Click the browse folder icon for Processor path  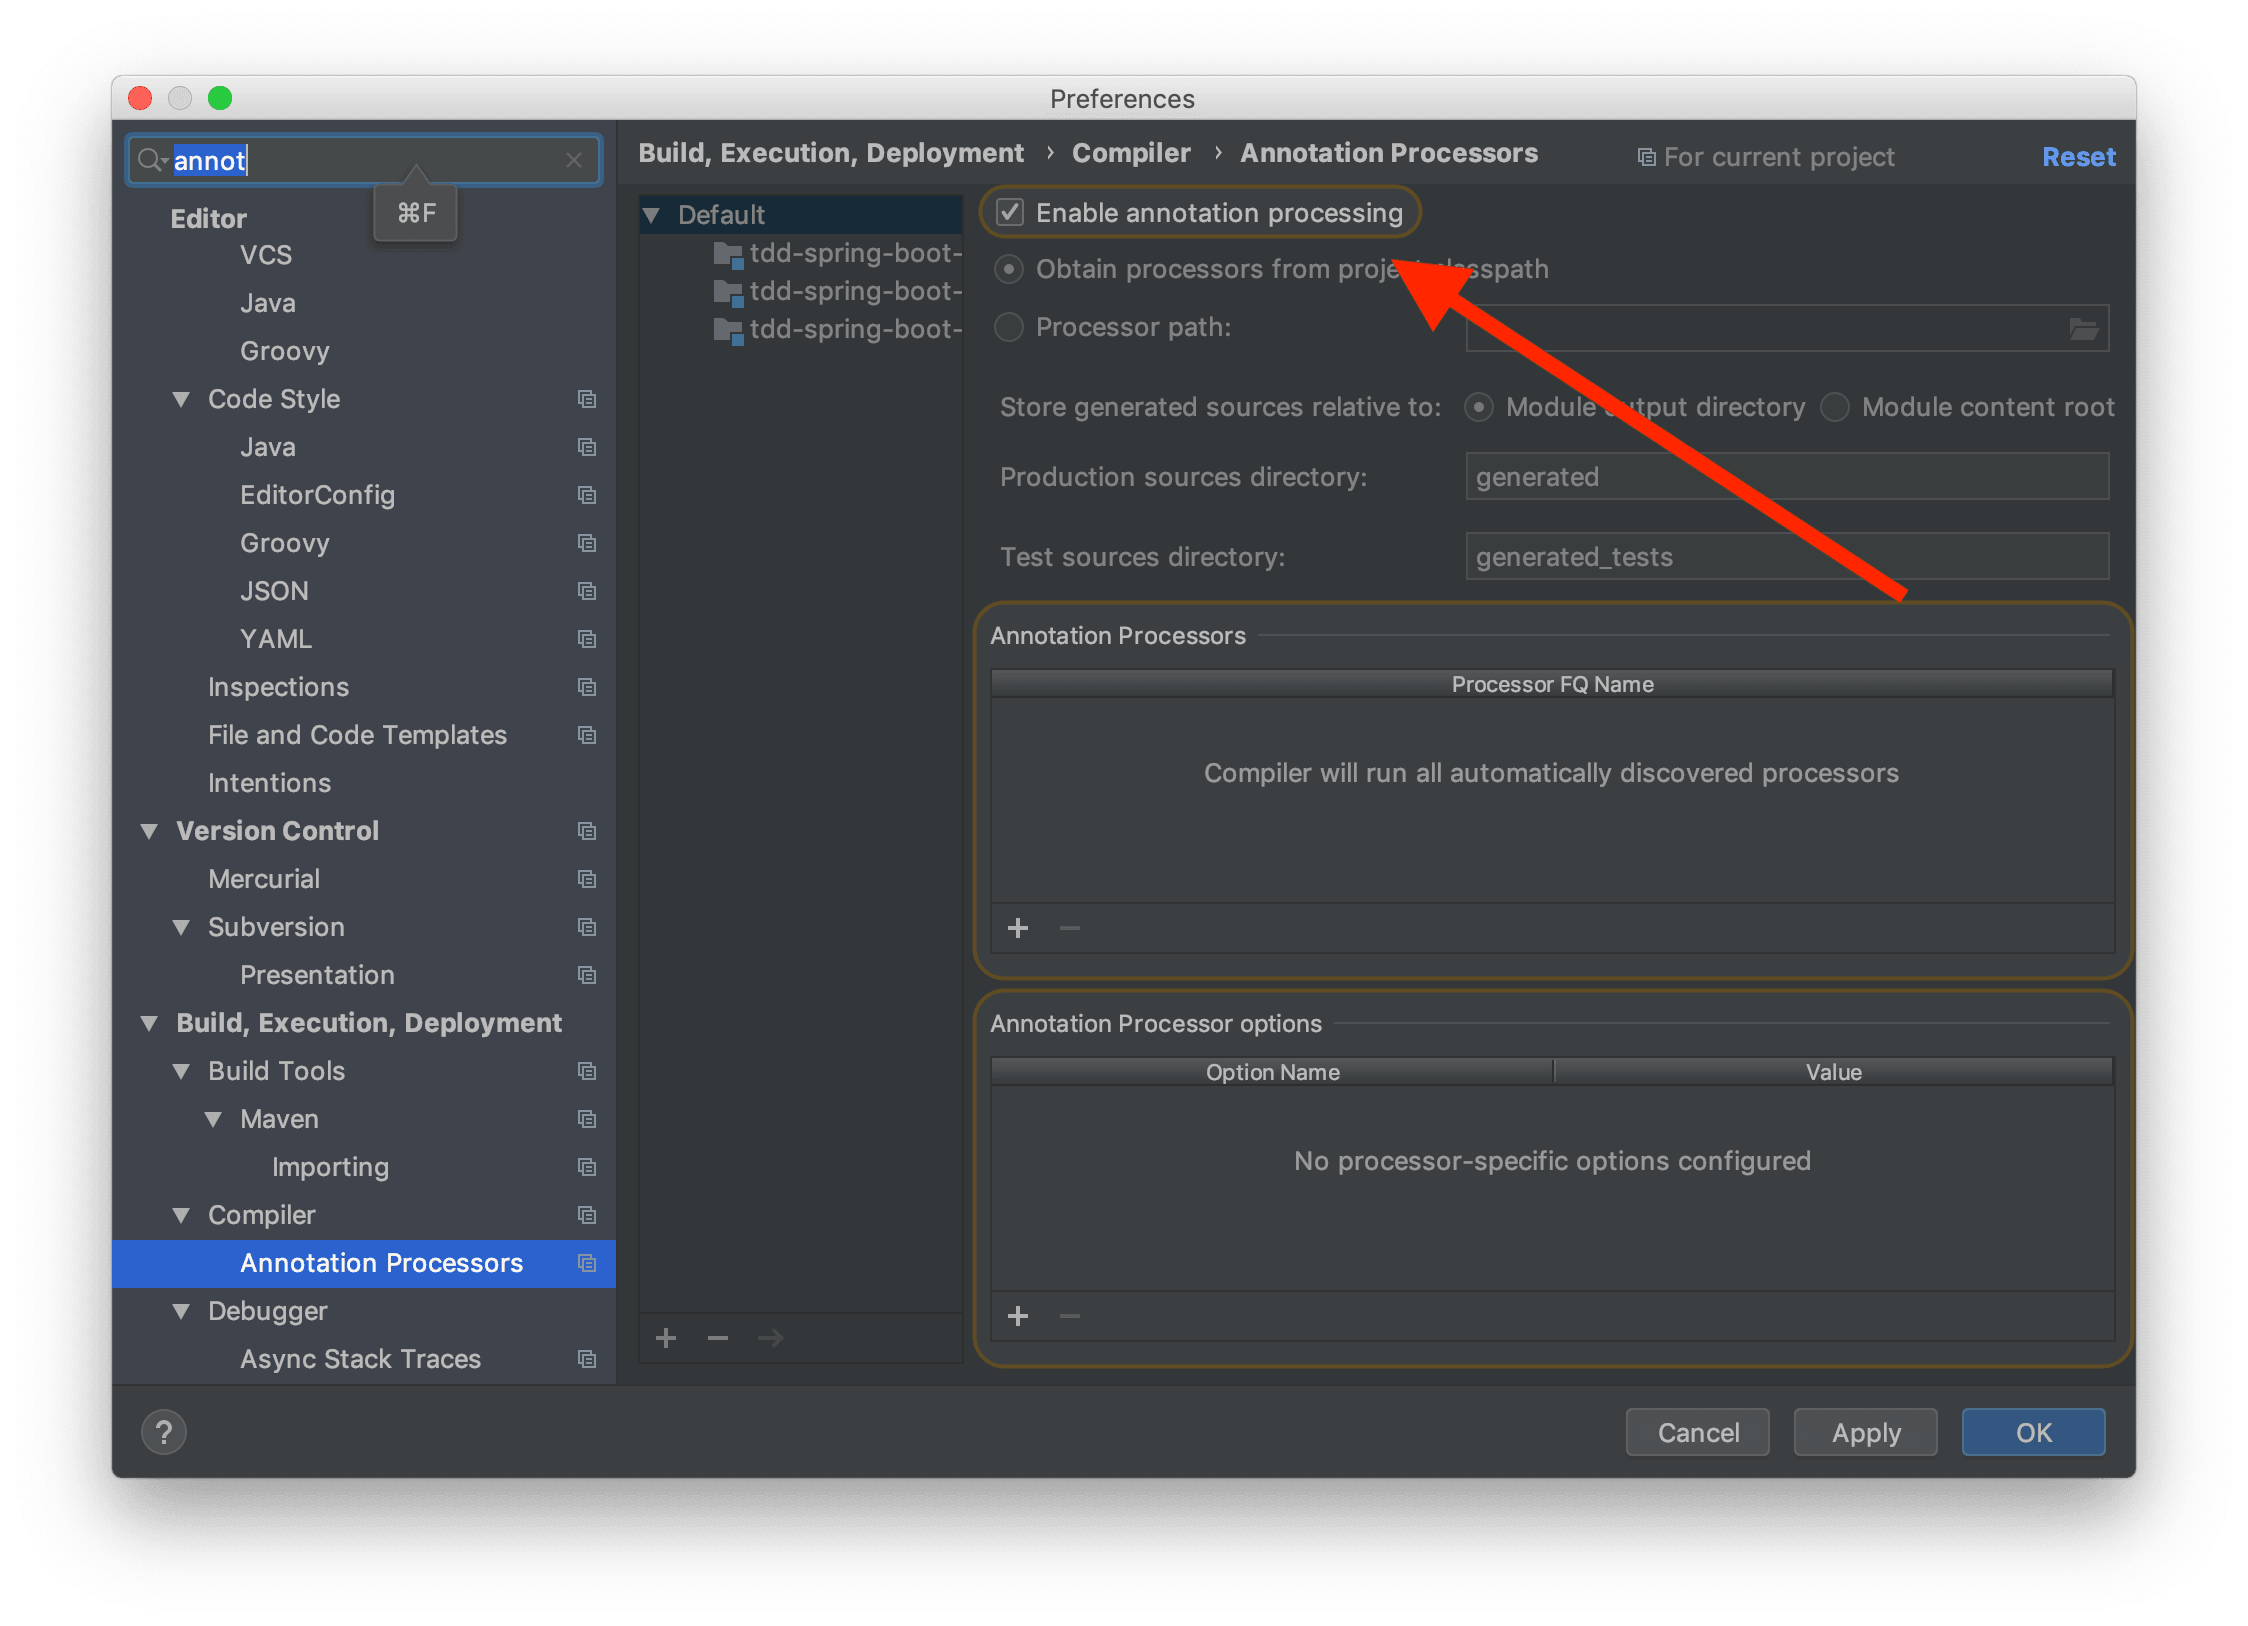(x=2083, y=329)
